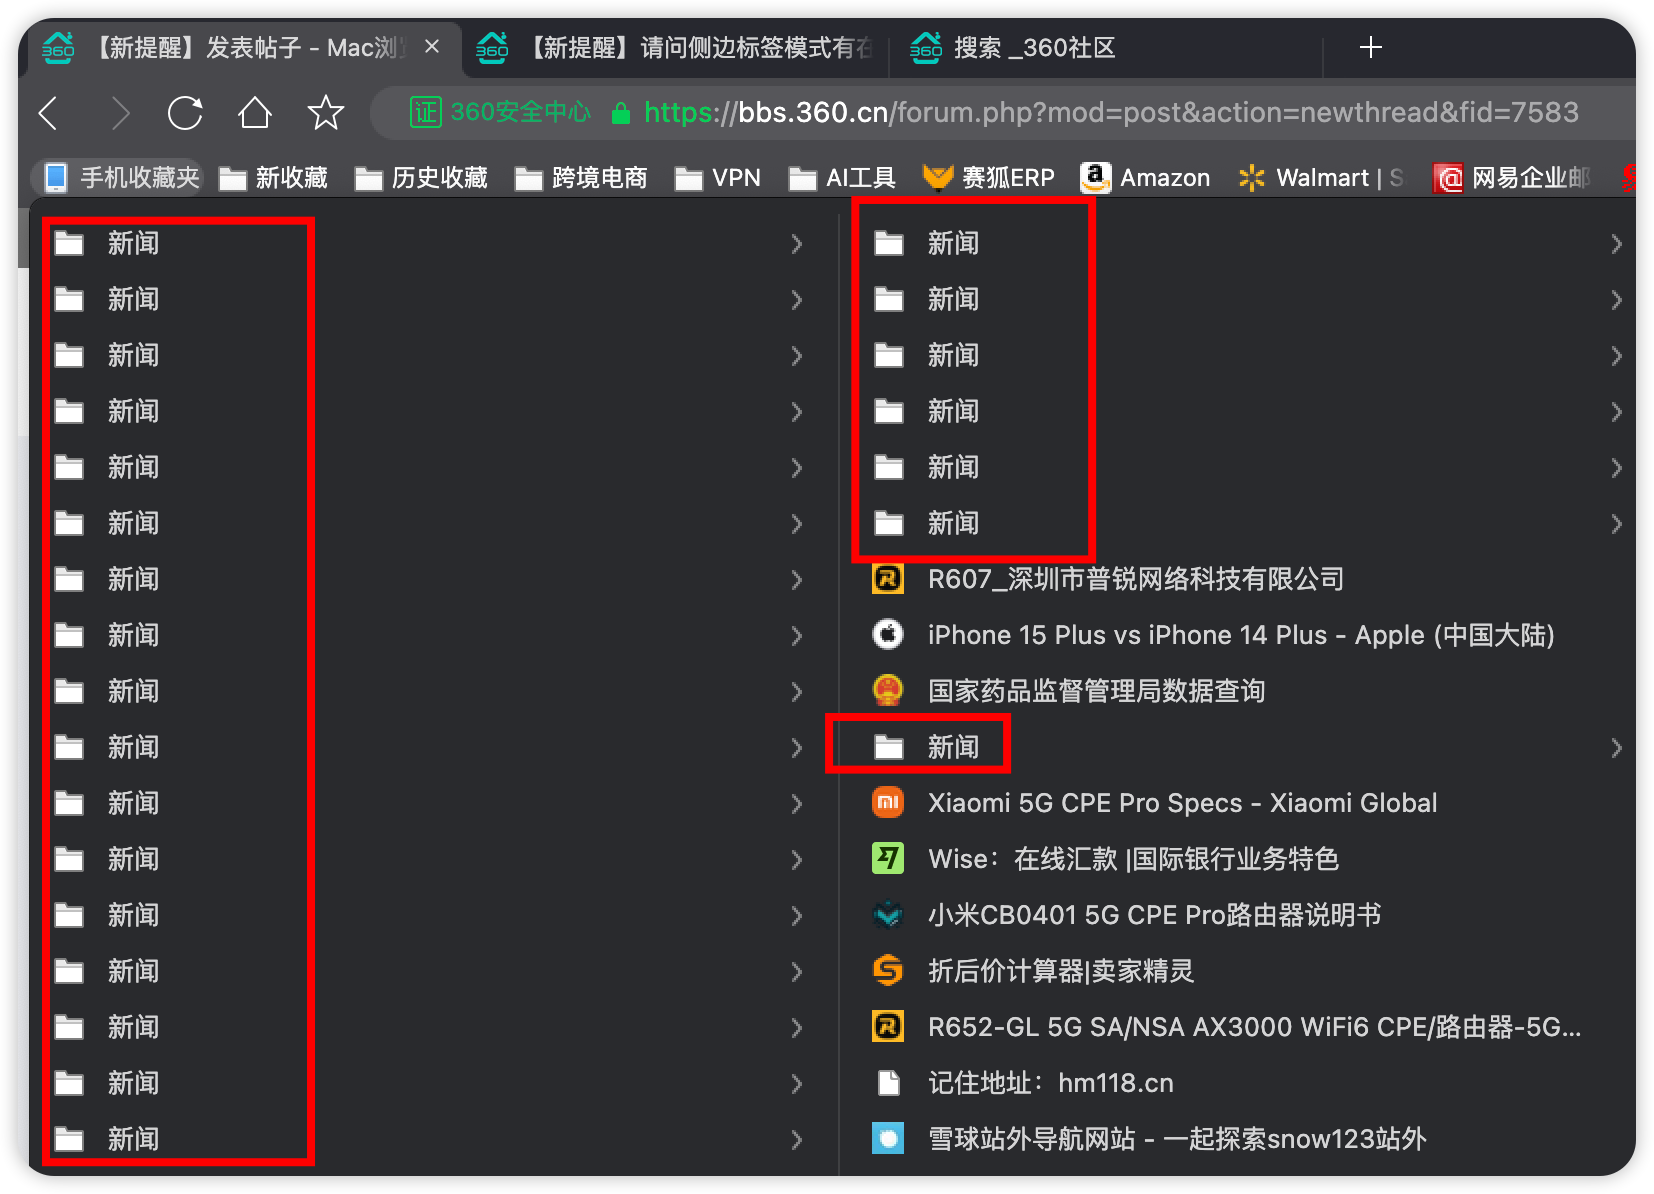Image resolution: width=1654 pixels, height=1194 pixels.
Task: Click the 360安全中心 certificate badge
Action: tap(500, 112)
